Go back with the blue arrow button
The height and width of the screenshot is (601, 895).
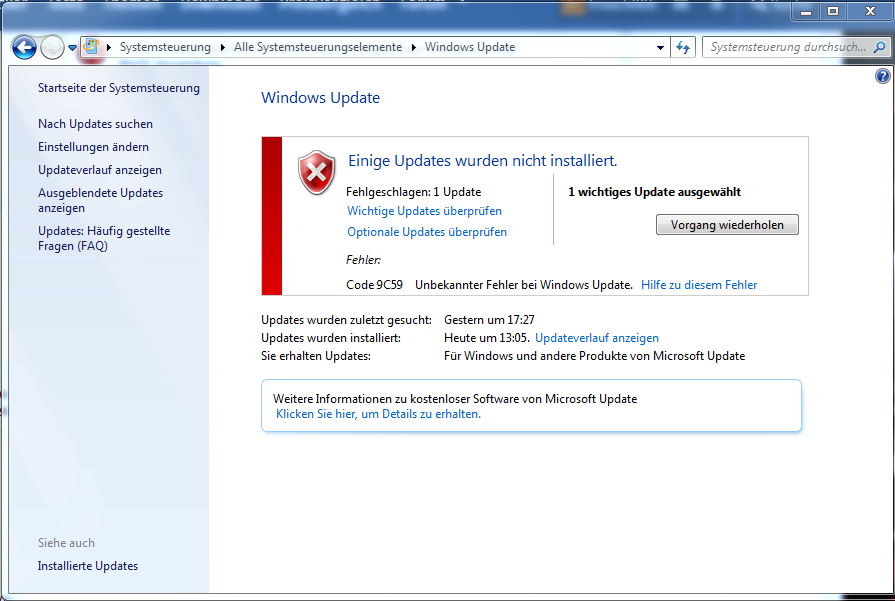25,47
